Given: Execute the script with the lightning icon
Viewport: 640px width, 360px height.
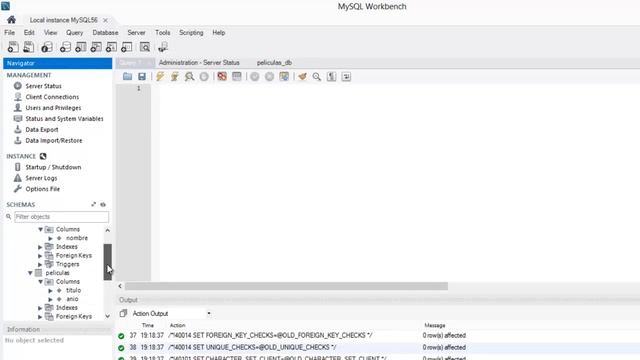Looking at the screenshot, I should 160,76.
